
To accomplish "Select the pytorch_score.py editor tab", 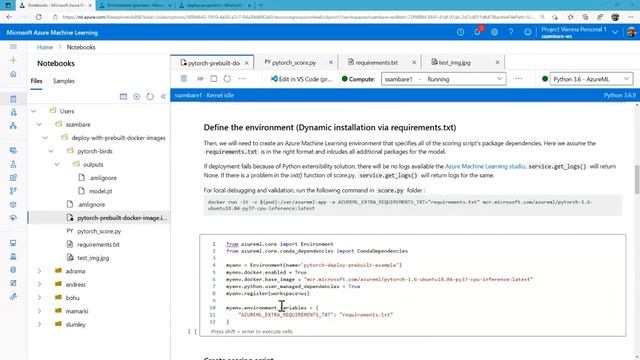I will click(x=294, y=62).
